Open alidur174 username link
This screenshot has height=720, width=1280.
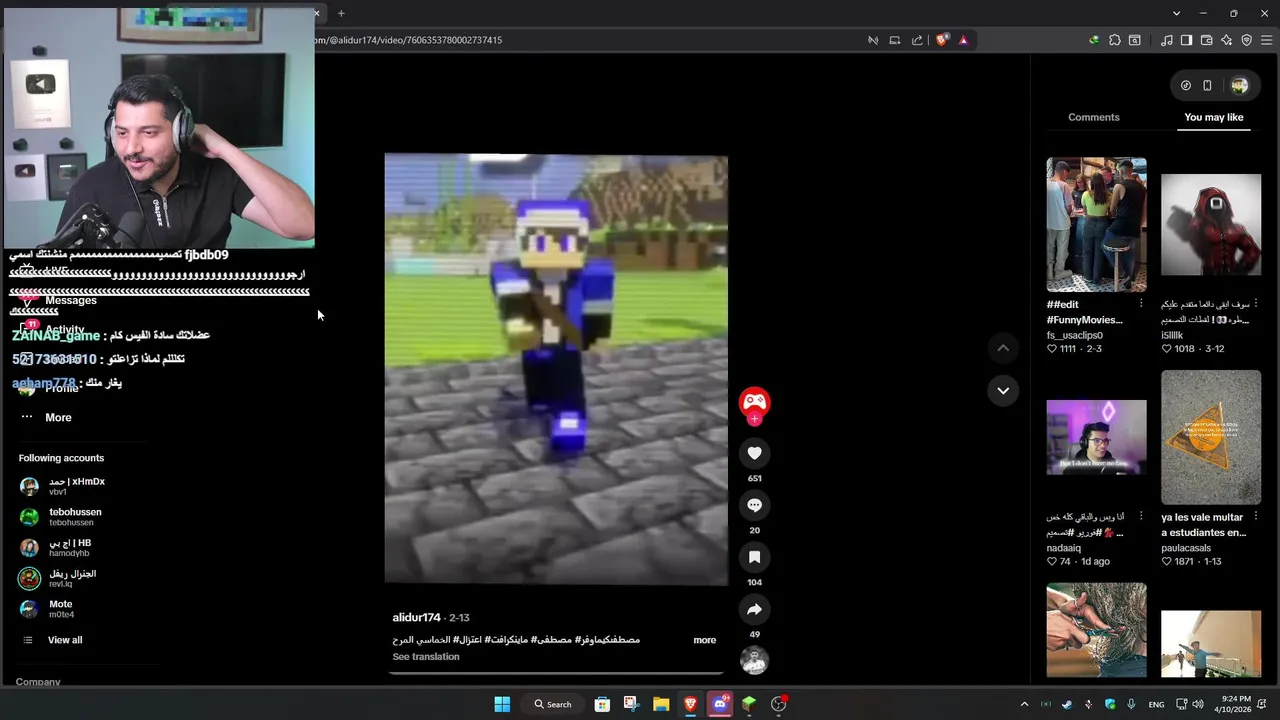click(416, 618)
